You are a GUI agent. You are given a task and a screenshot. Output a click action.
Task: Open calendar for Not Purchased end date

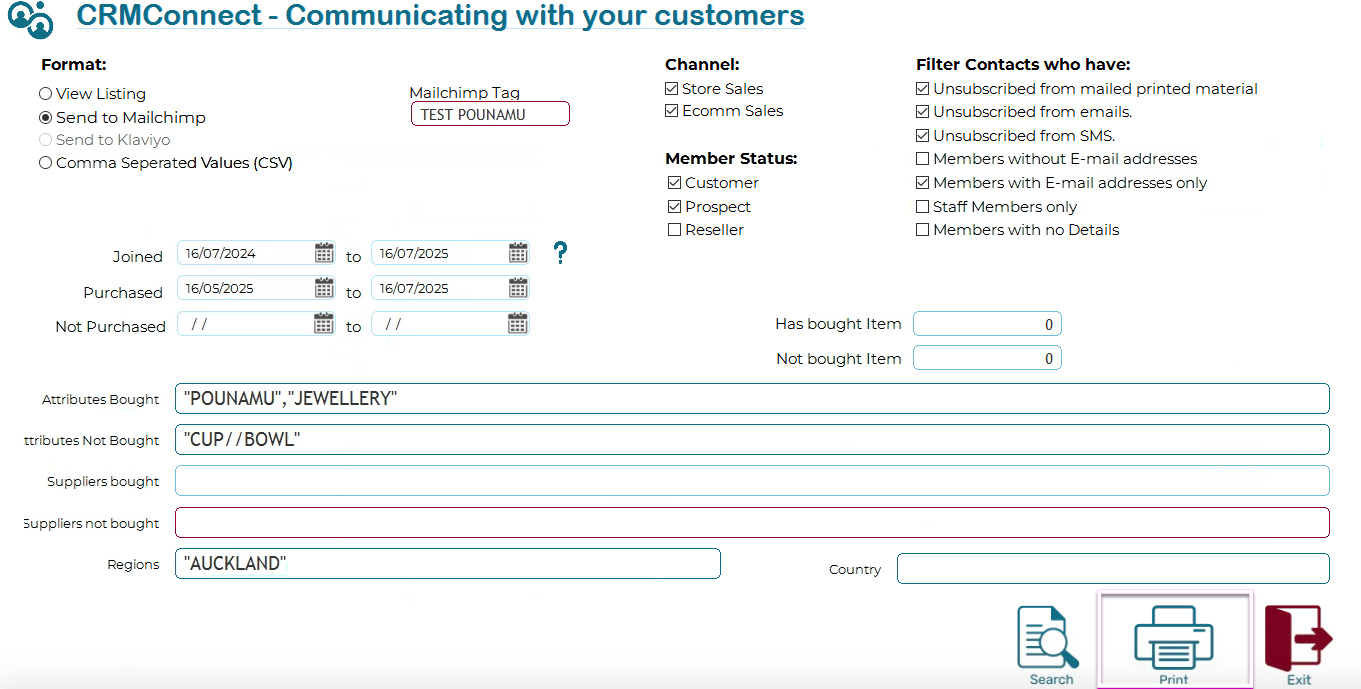517,323
